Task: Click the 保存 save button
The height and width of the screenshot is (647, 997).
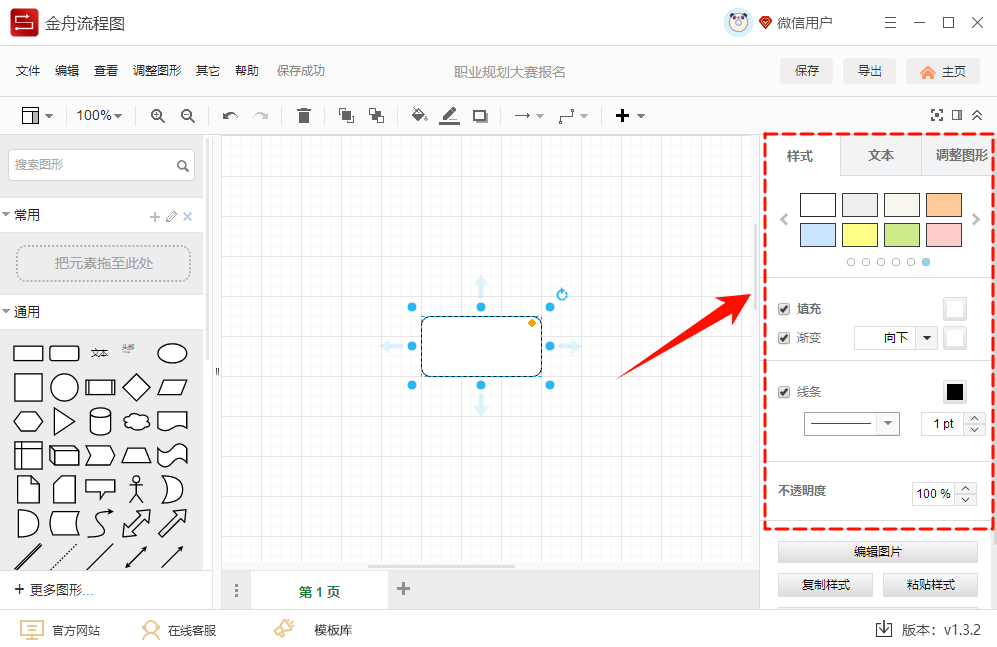Action: [x=806, y=71]
